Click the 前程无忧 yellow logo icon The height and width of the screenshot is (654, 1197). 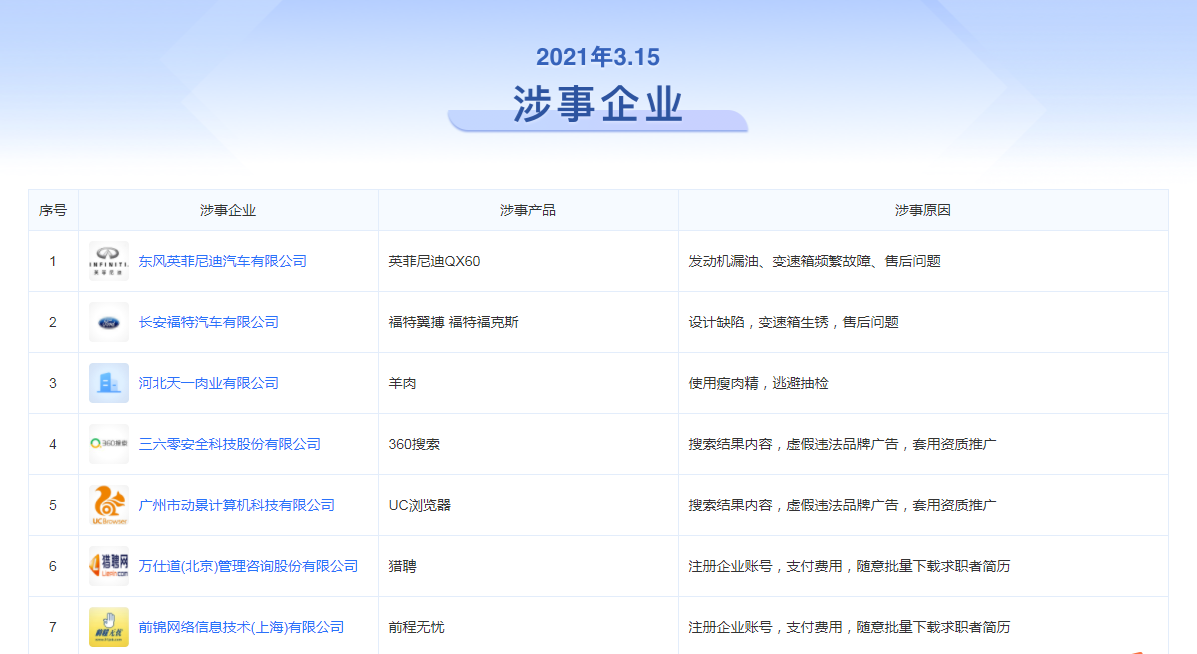[x=108, y=627]
